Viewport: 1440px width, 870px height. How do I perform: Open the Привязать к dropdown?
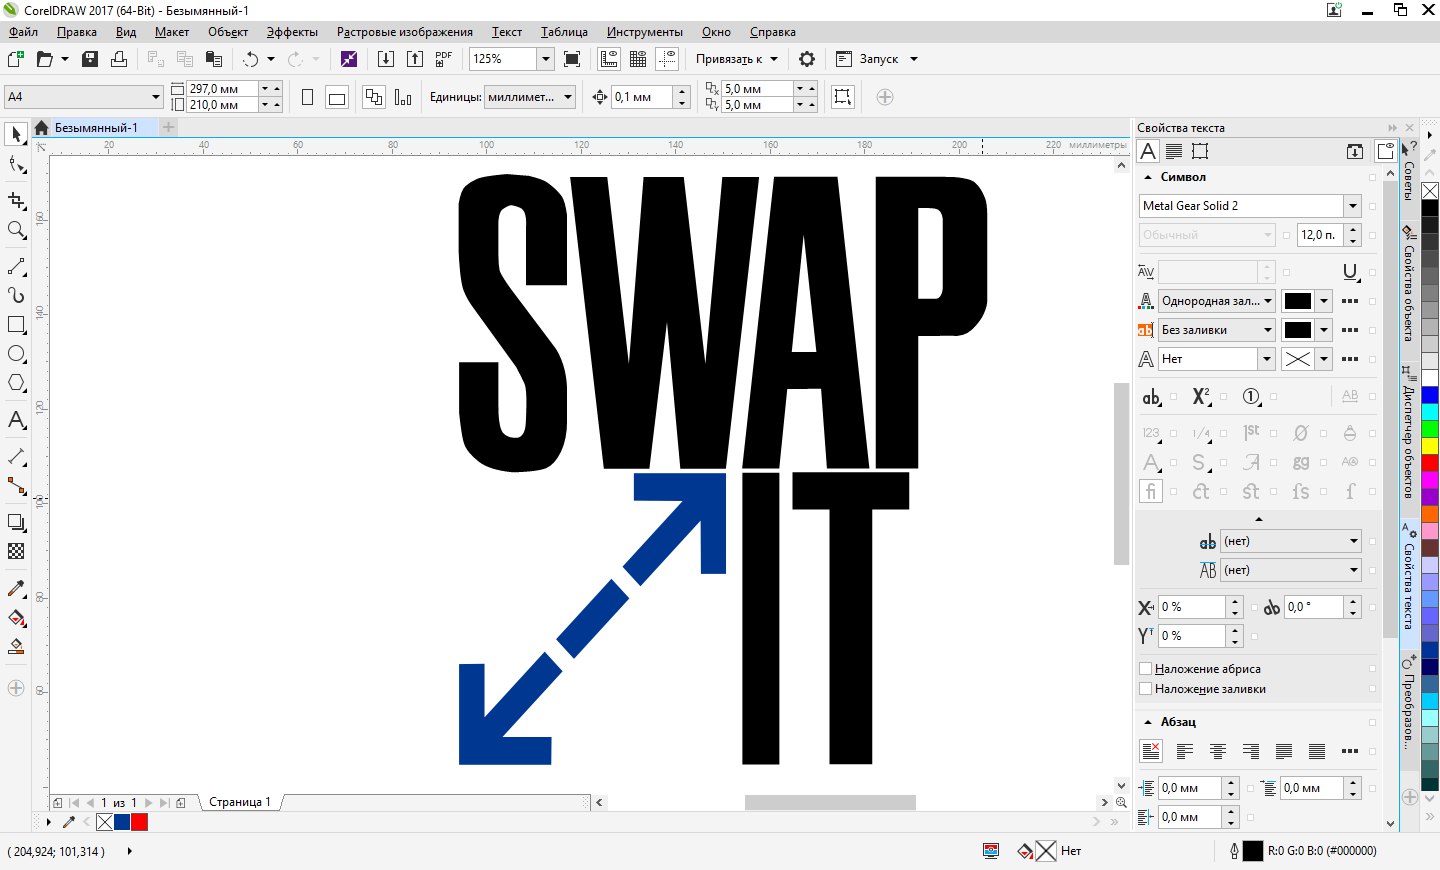click(736, 59)
